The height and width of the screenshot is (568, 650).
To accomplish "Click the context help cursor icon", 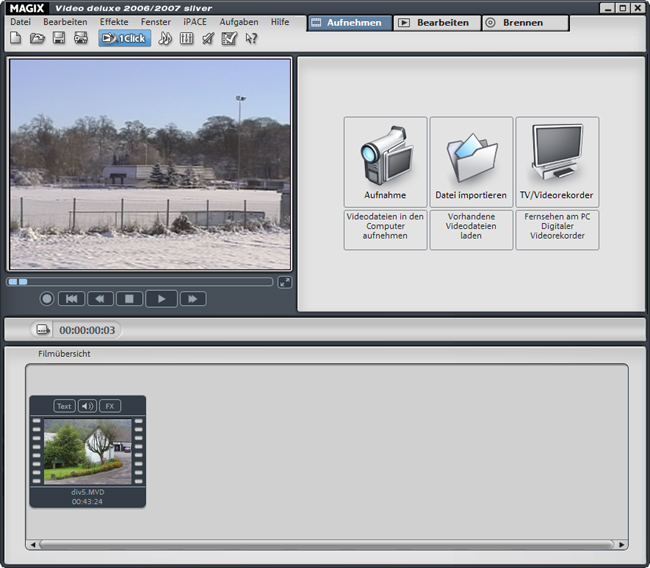I will tap(251, 39).
